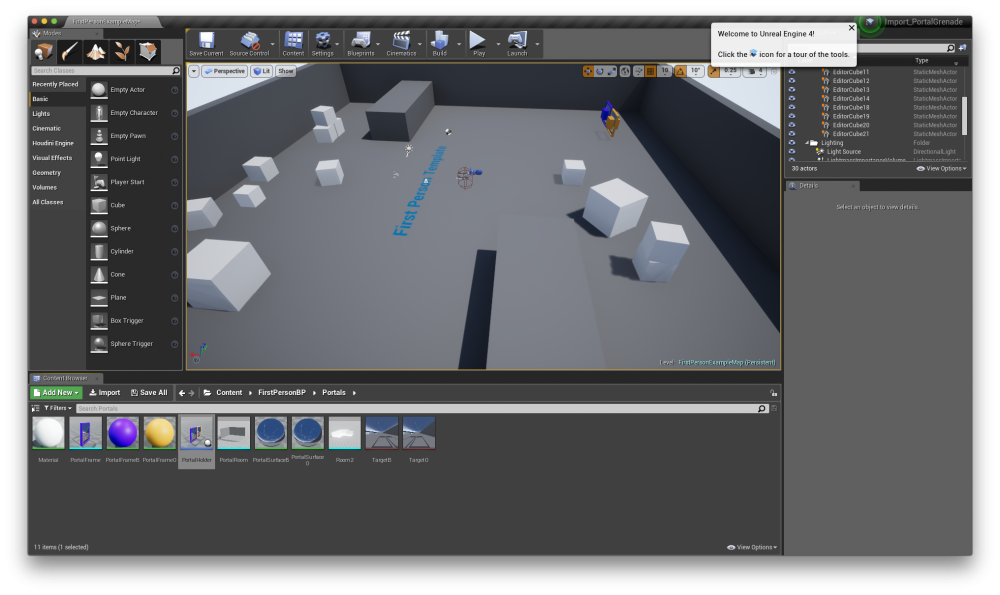Image resolution: width=1000 pixels, height=595 pixels.
Task: Select the Lights category
Action: pos(41,114)
